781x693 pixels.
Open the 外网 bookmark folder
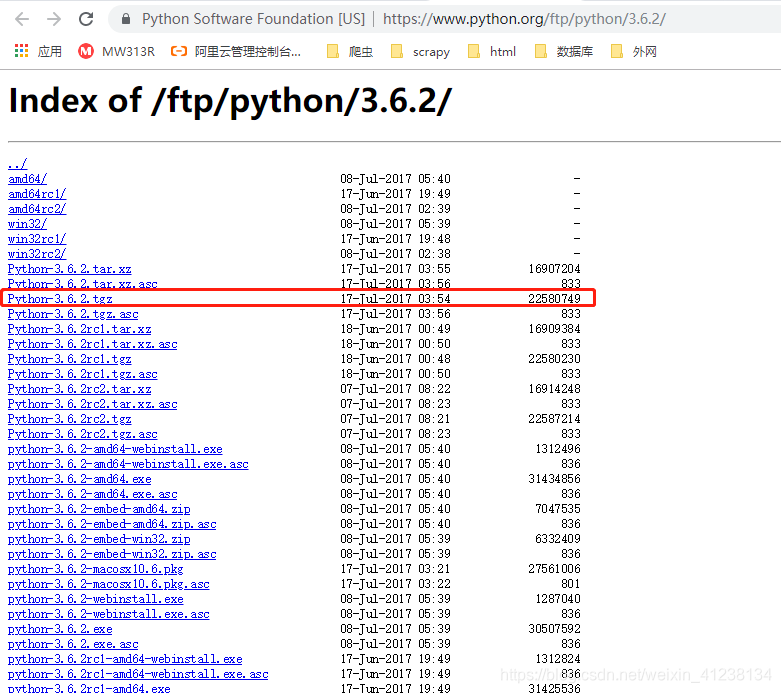click(634, 51)
